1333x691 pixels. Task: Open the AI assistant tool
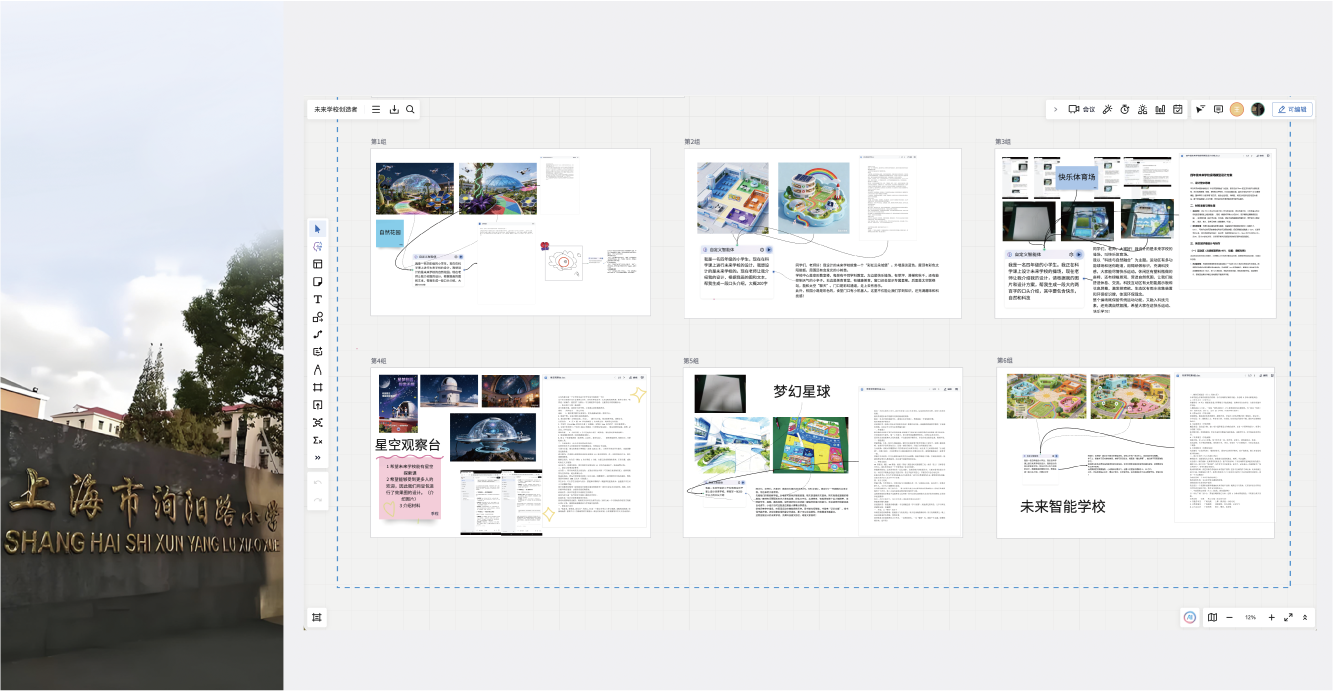pyautogui.click(x=318, y=246)
